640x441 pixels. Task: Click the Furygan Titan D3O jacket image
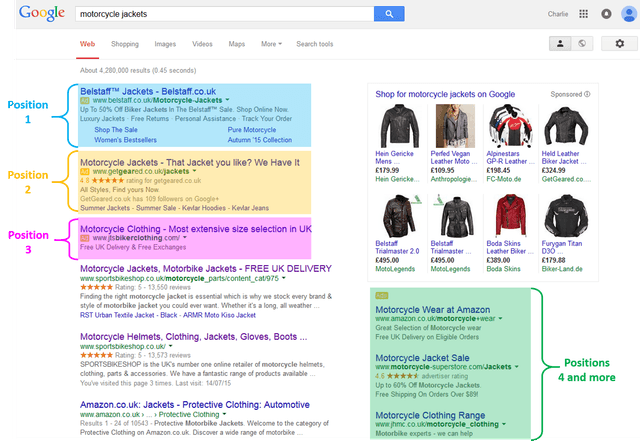[x=566, y=216]
